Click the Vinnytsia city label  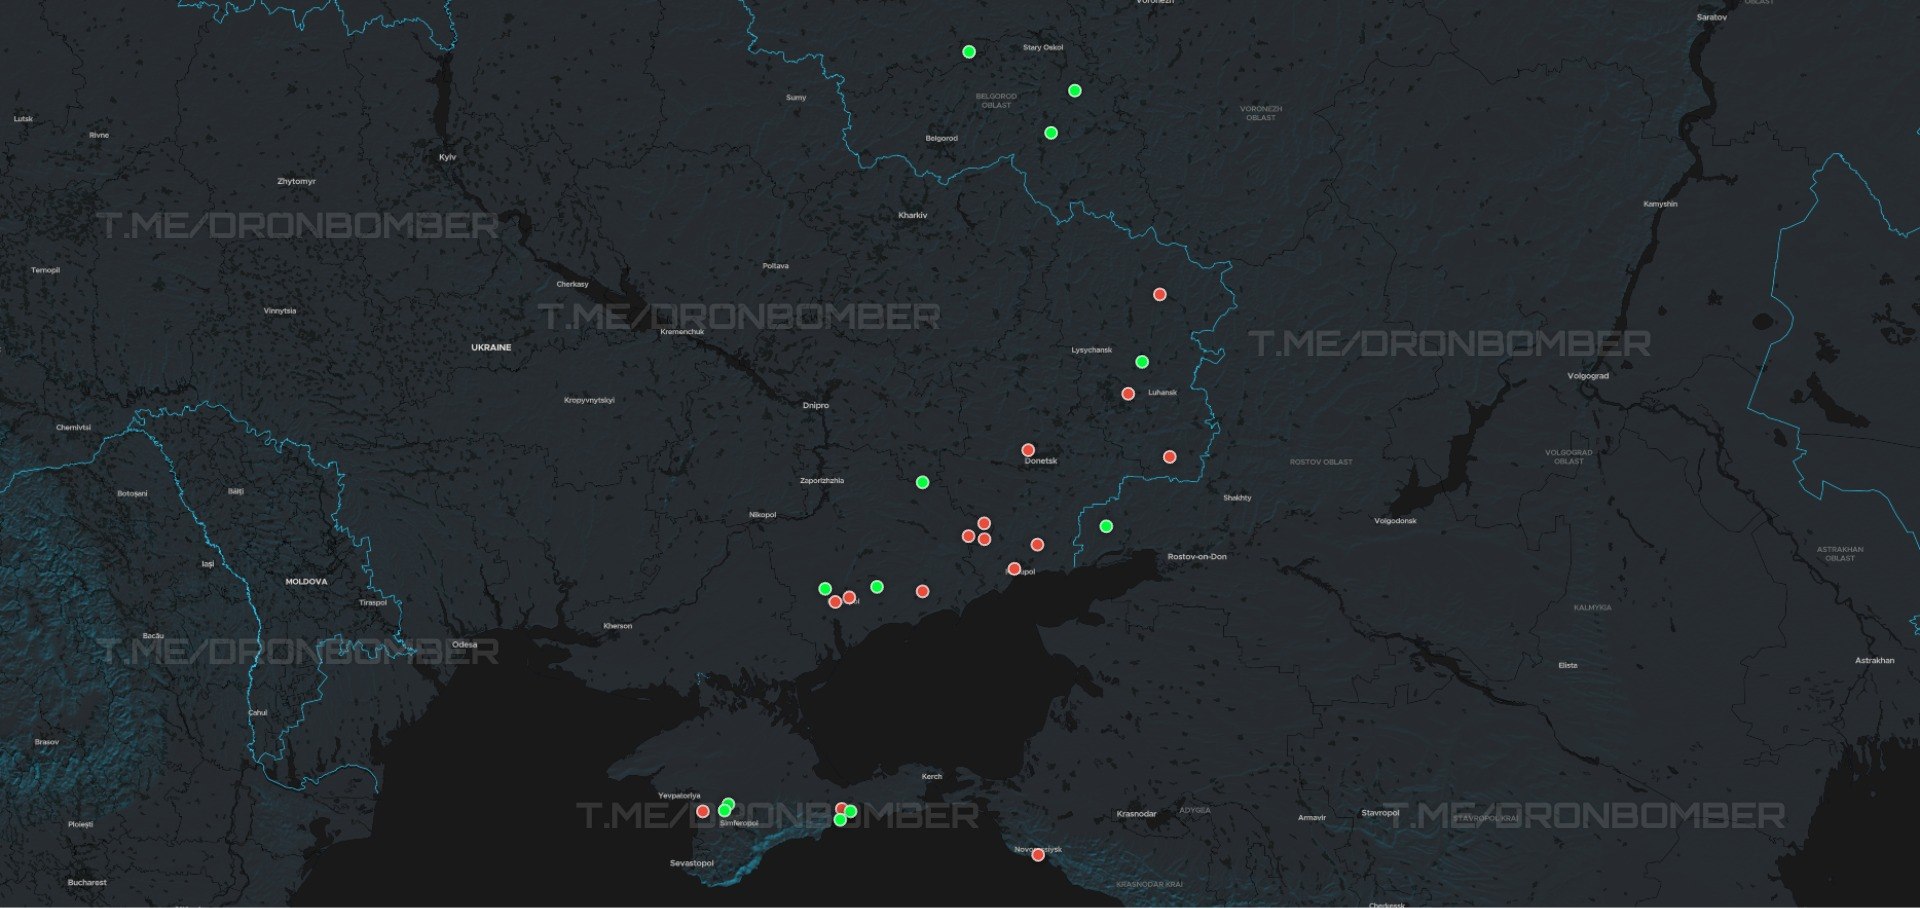coord(280,310)
